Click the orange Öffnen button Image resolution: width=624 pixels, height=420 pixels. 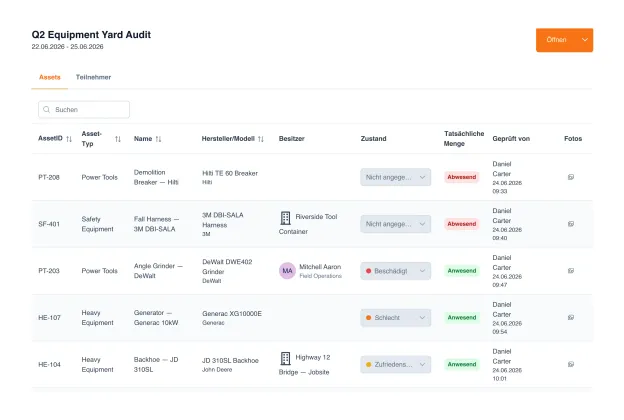[x=556, y=40]
